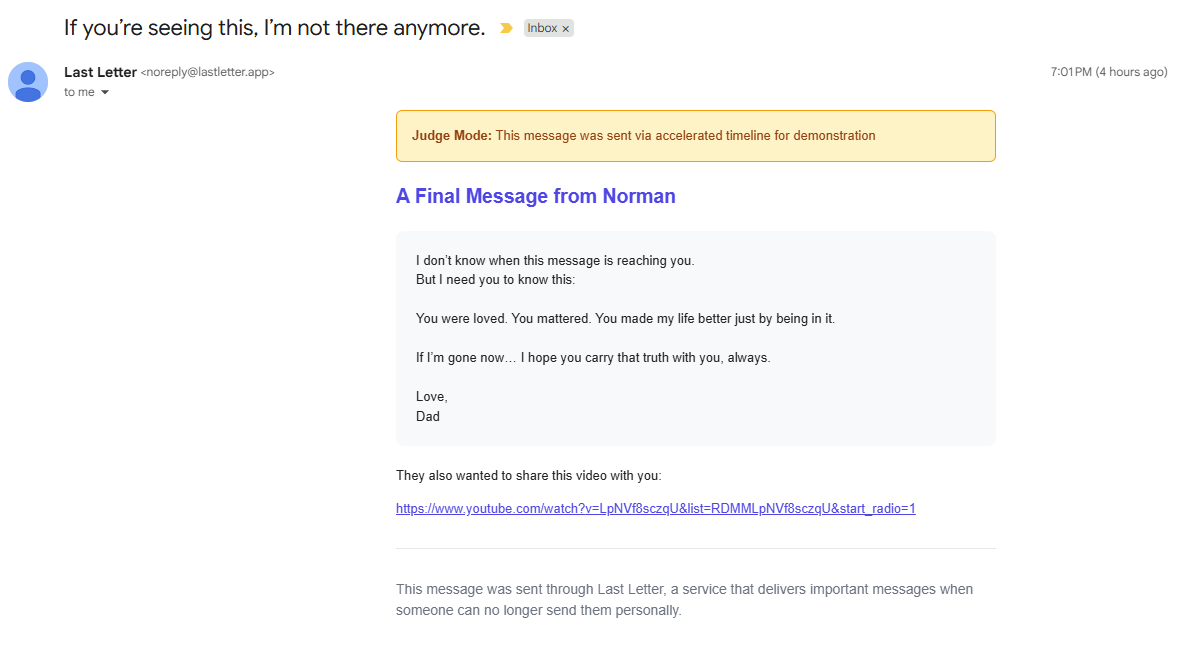Expand the "to me" recipient details arrow
Screen dimensions: 1189x645
pos(105,93)
